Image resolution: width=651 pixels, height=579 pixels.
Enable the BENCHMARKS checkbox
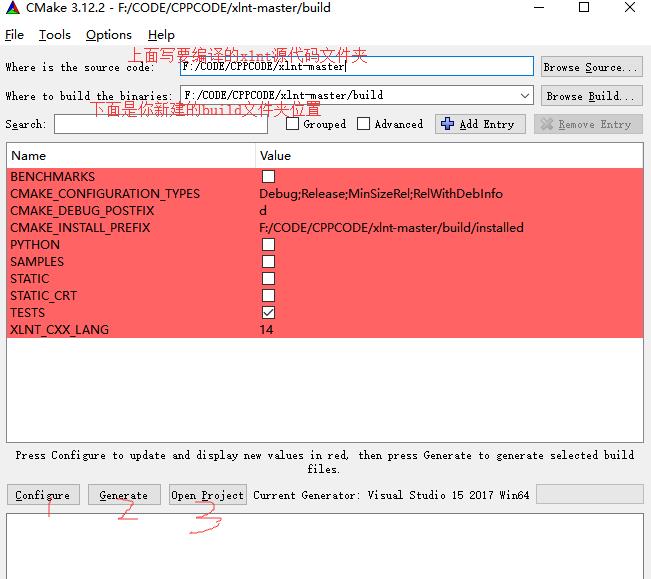268,177
